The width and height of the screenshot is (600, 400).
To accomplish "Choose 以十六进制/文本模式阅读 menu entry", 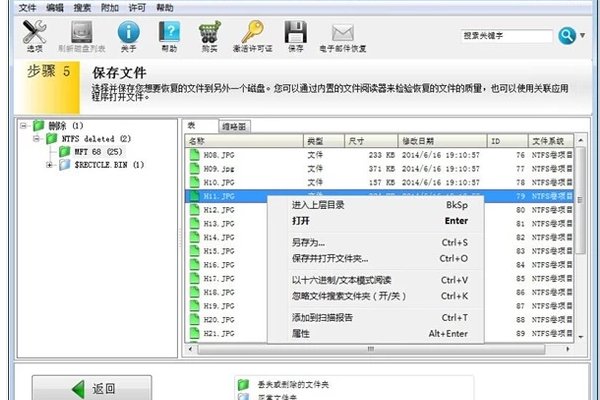I will pyautogui.click(x=375, y=280).
